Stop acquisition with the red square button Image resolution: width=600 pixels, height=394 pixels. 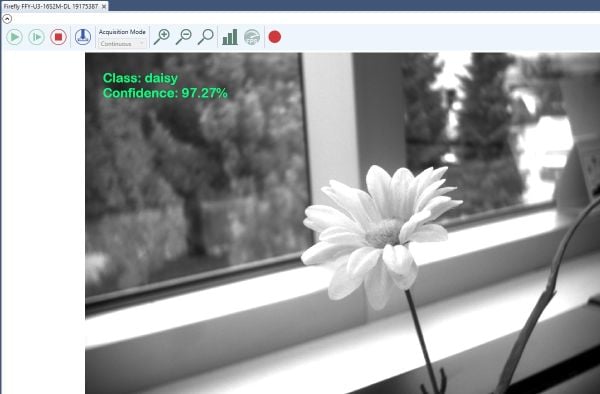pos(59,37)
